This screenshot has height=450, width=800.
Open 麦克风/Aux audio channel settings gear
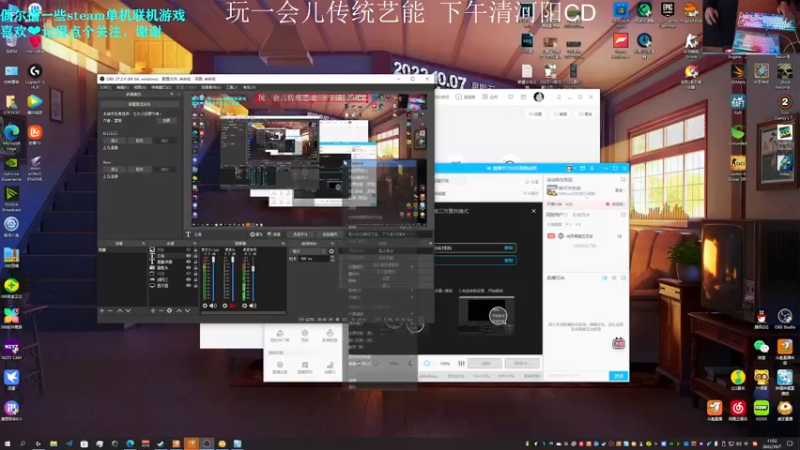205,306
